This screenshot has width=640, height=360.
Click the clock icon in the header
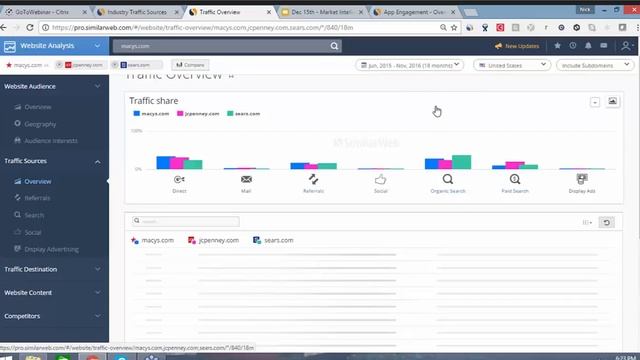pos(573,46)
